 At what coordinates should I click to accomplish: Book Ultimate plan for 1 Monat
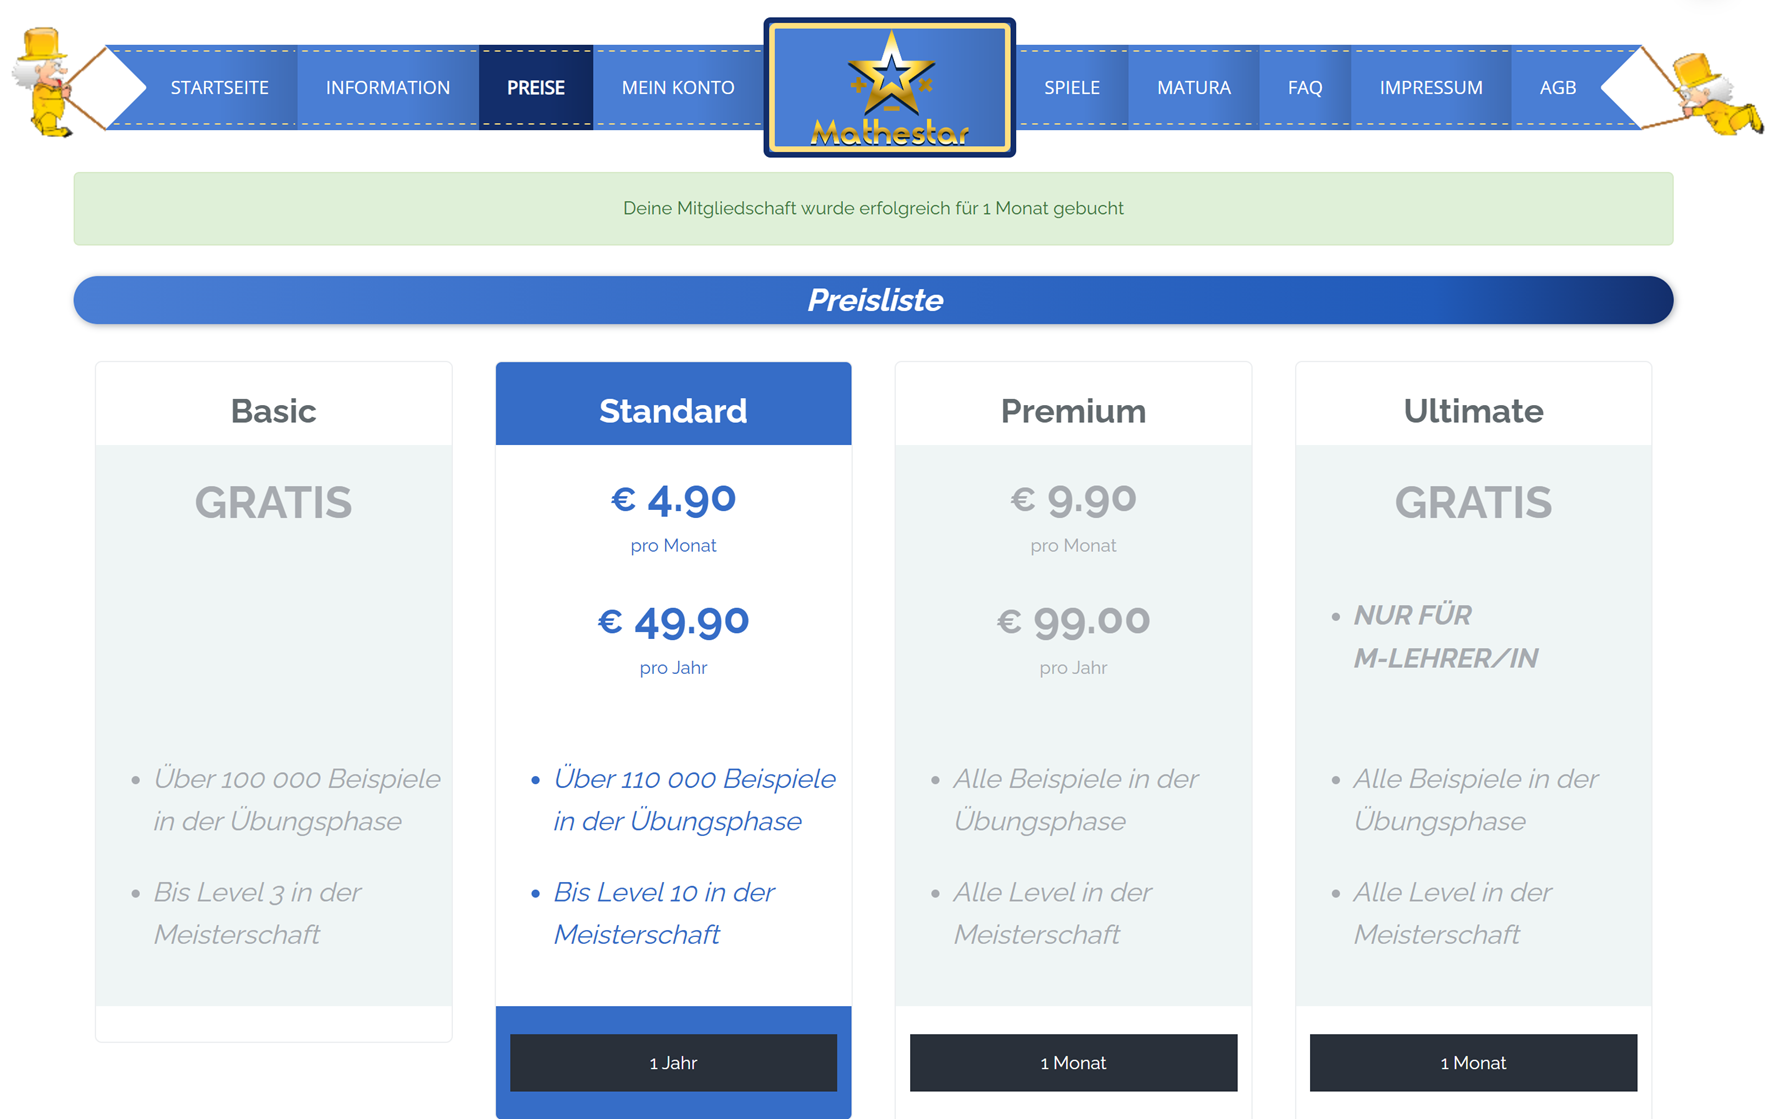[x=1473, y=1062]
